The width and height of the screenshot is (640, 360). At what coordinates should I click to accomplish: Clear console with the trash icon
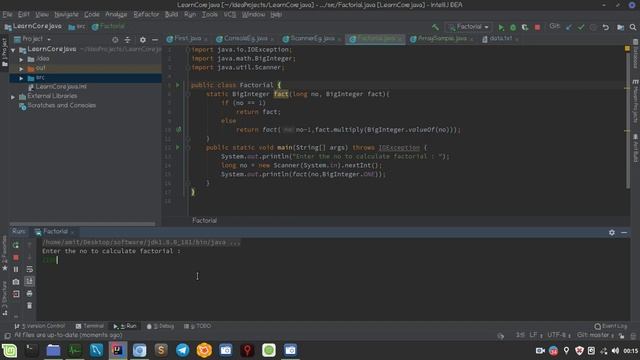(x=29, y=305)
